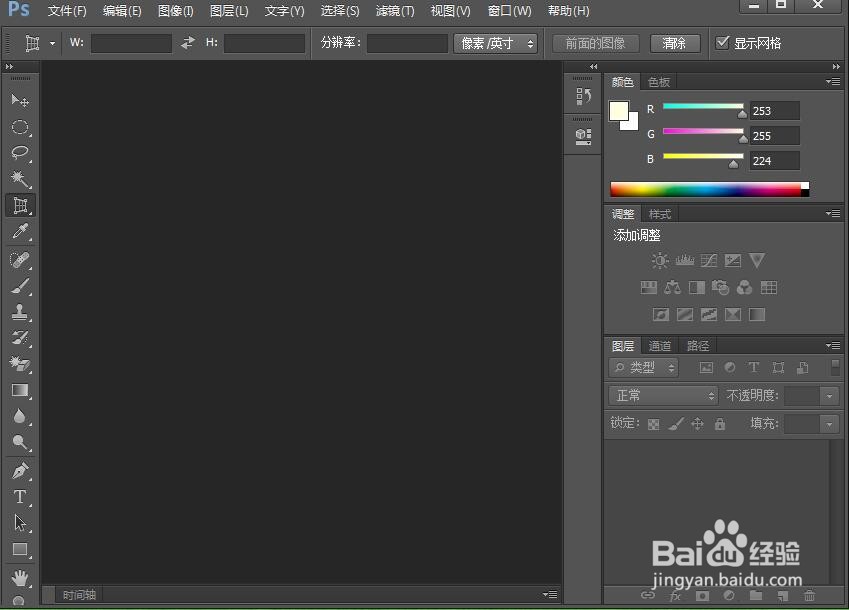This screenshot has height=610, width=849.
Task: Add a Photo Filter adjustment
Action: tap(720, 287)
